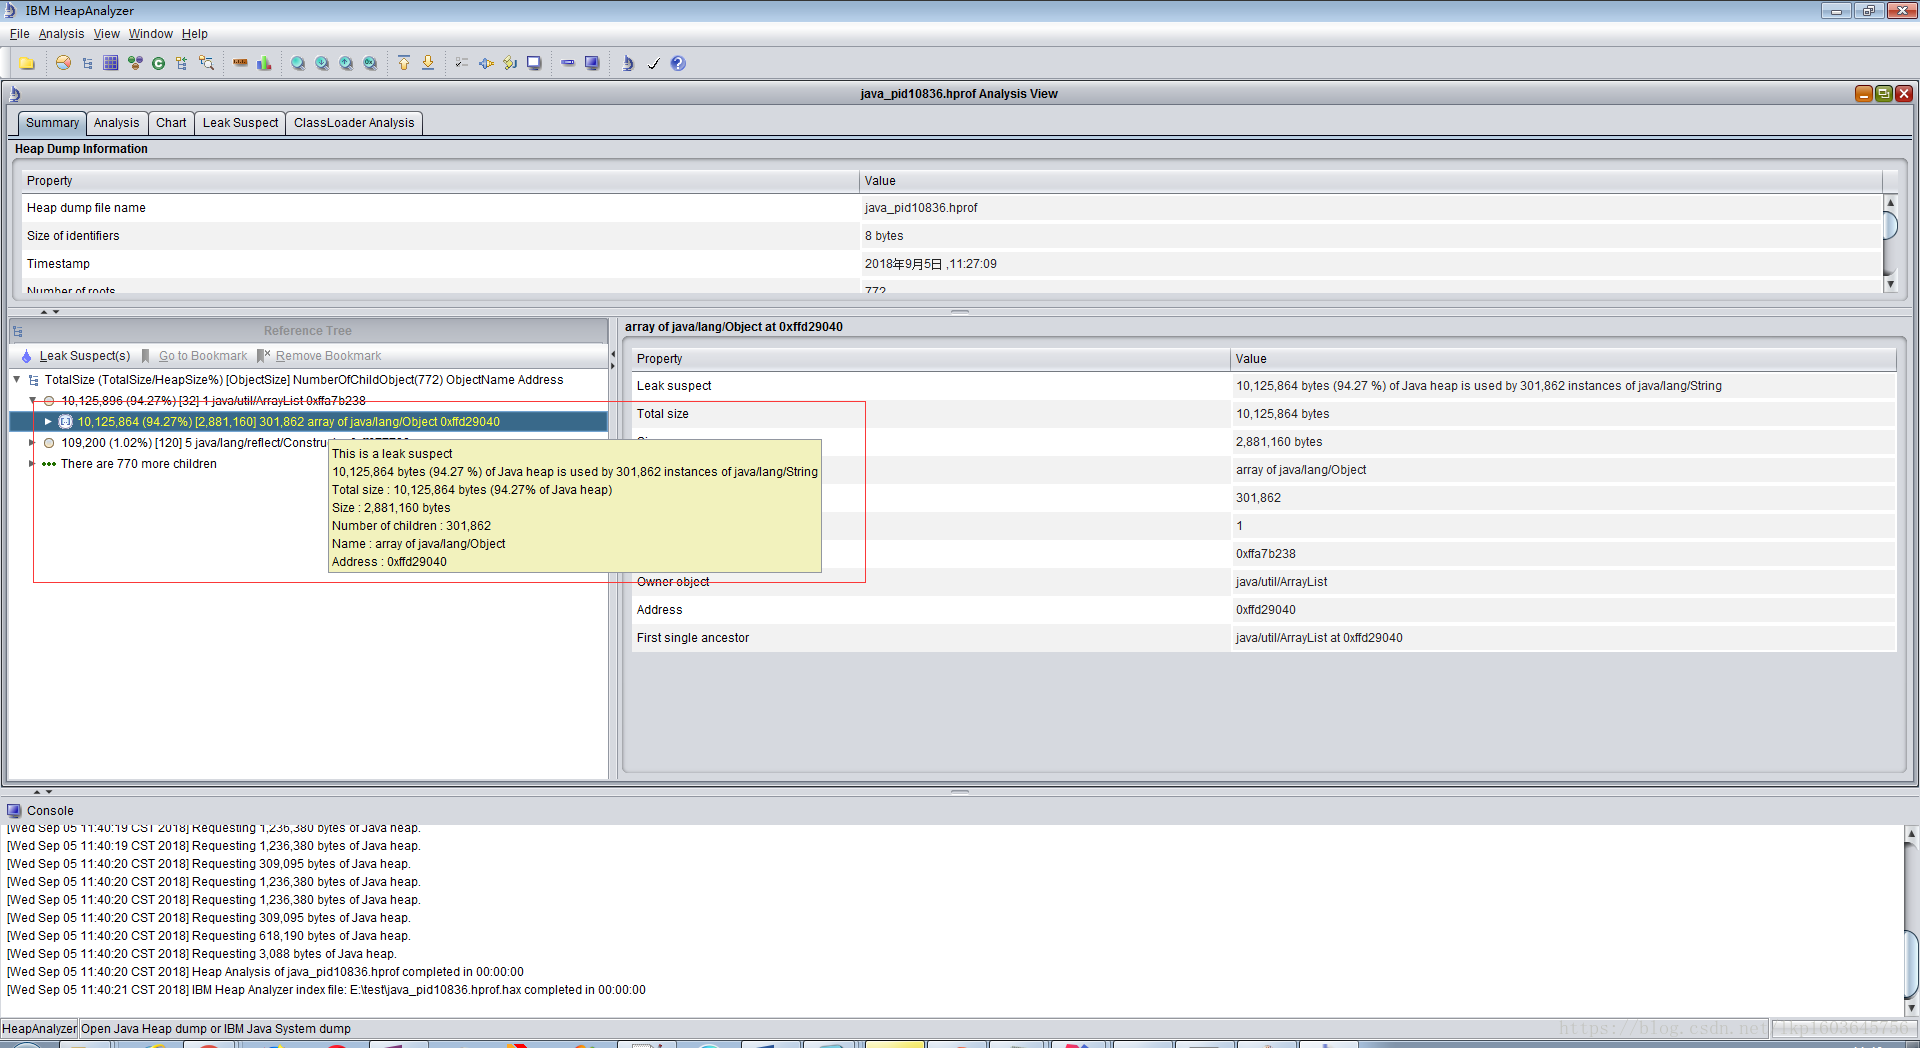Image resolution: width=1920 pixels, height=1048 pixels.
Task: Expand the 109,200 java/lang/reflect/Constructor node
Action: pyautogui.click(x=32, y=443)
